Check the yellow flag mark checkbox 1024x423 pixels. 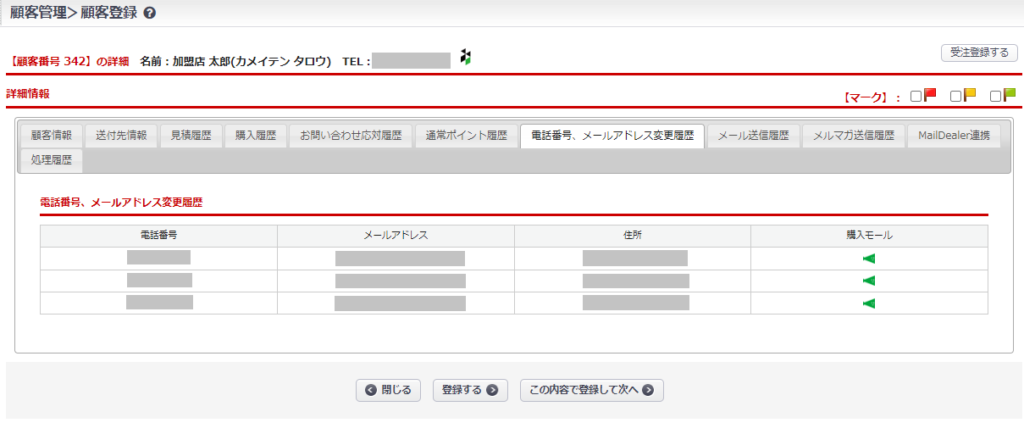pyautogui.click(x=956, y=96)
